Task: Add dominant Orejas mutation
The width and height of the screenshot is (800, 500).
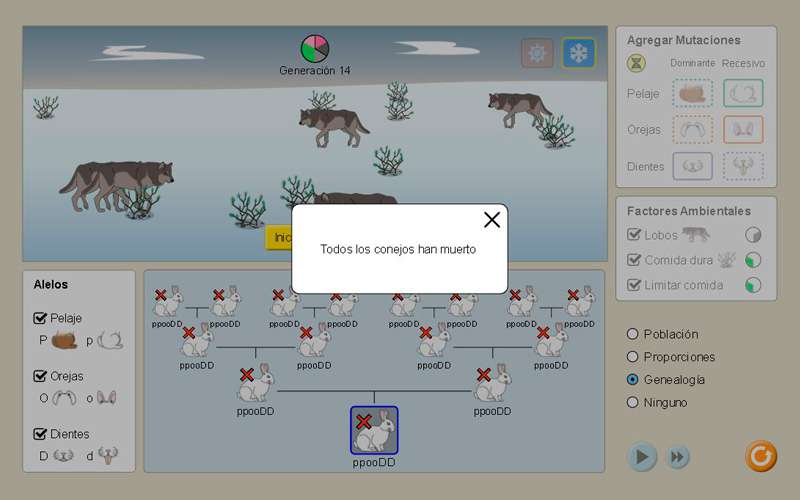Action: click(x=692, y=130)
